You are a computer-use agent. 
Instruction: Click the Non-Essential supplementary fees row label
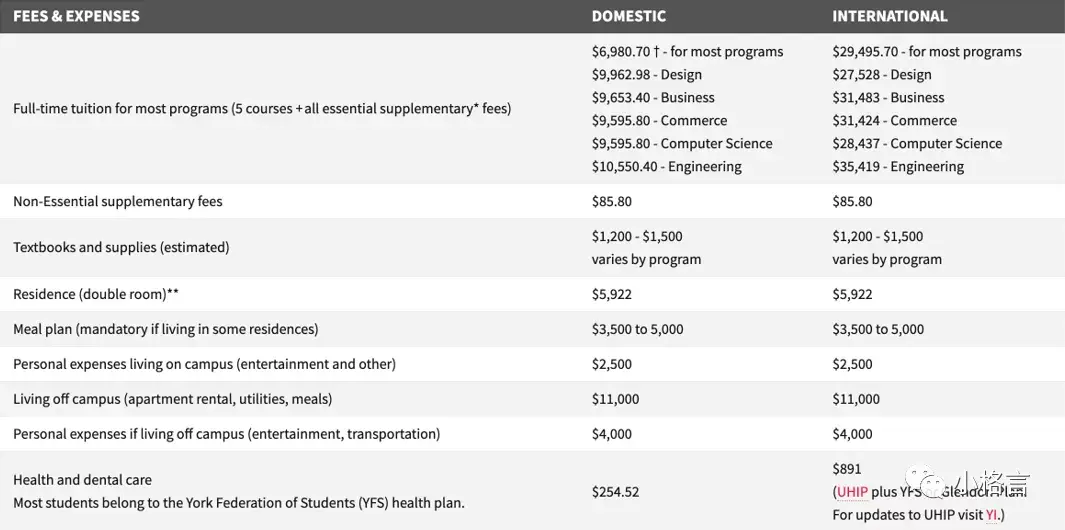[x=118, y=201]
